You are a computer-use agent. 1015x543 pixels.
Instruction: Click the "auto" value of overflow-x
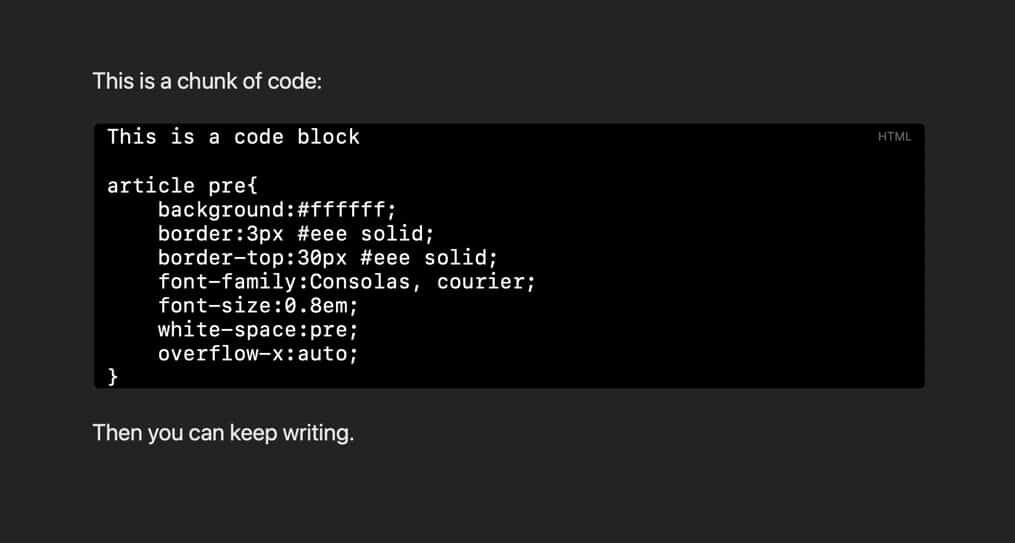click(x=327, y=354)
